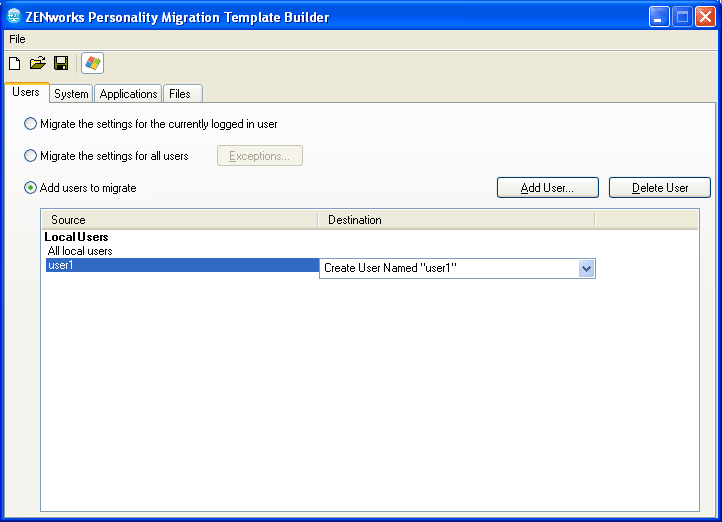
Task: Click the ZENworks title bar app icon
Action: [14, 16]
